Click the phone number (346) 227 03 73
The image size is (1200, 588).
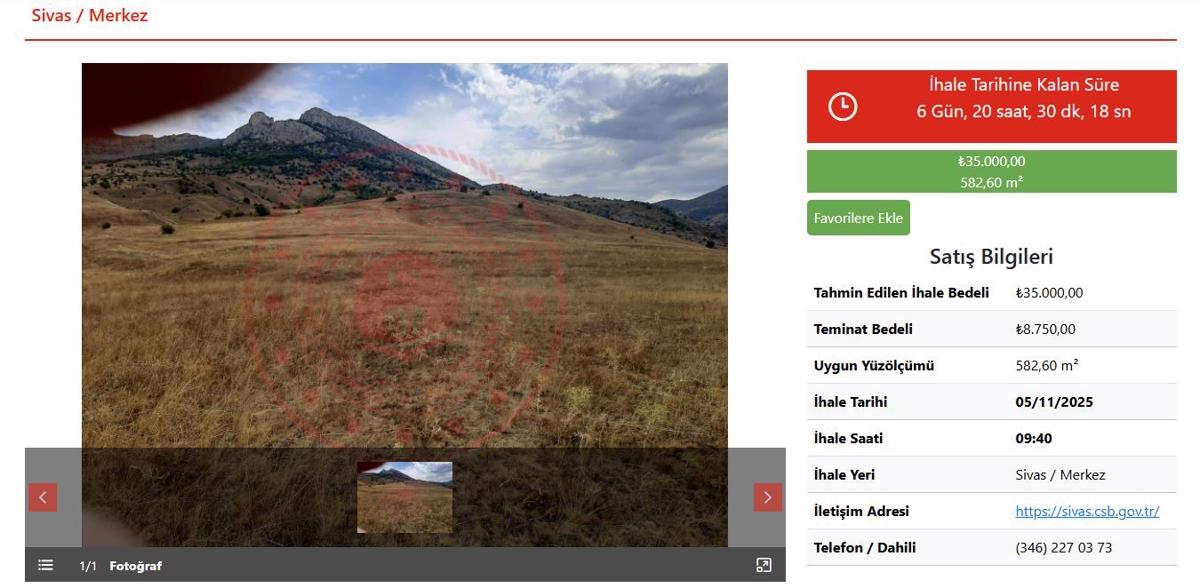(1063, 547)
